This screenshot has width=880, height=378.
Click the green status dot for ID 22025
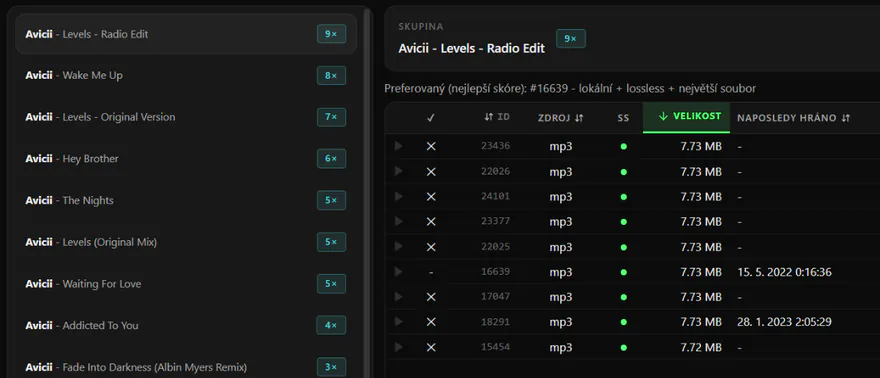(623, 247)
